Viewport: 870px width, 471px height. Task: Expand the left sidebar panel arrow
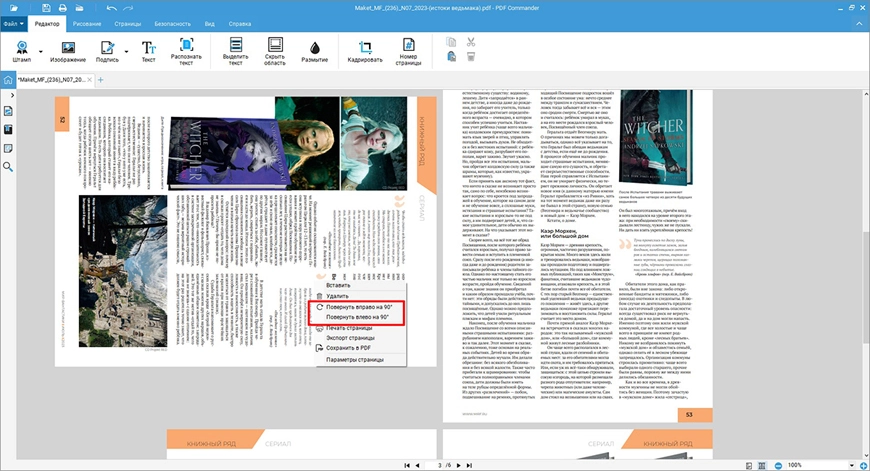12,95
